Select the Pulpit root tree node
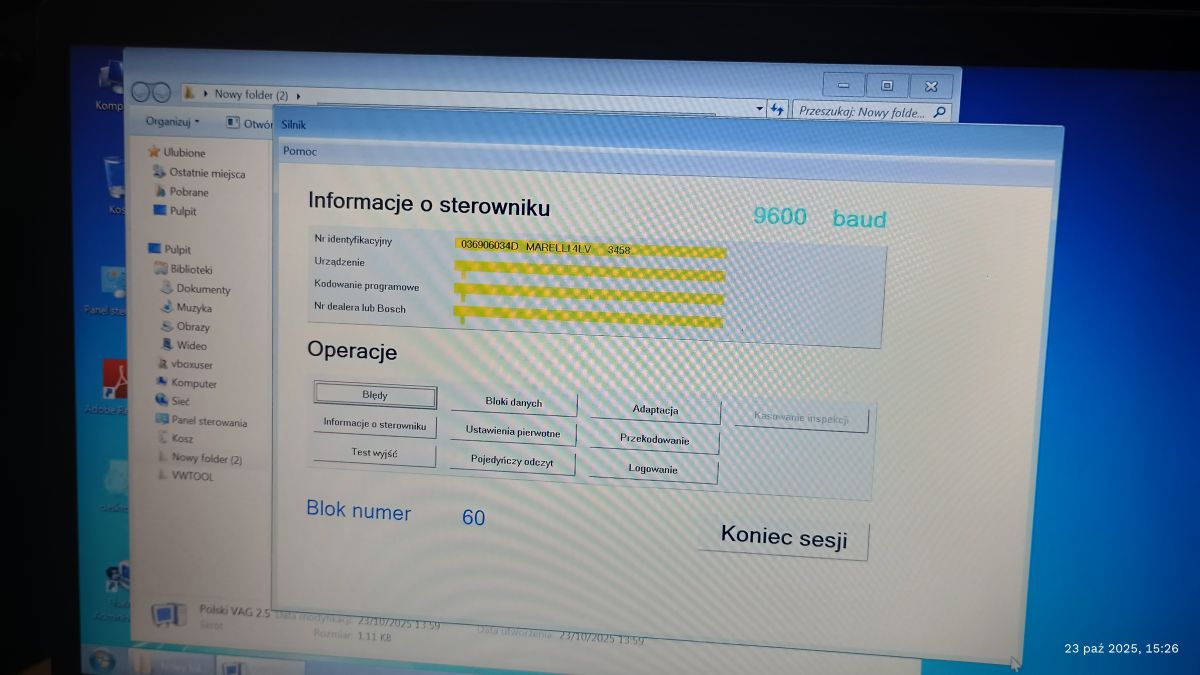Viewport: 1200px width, 675px height. tap(169, 249)
